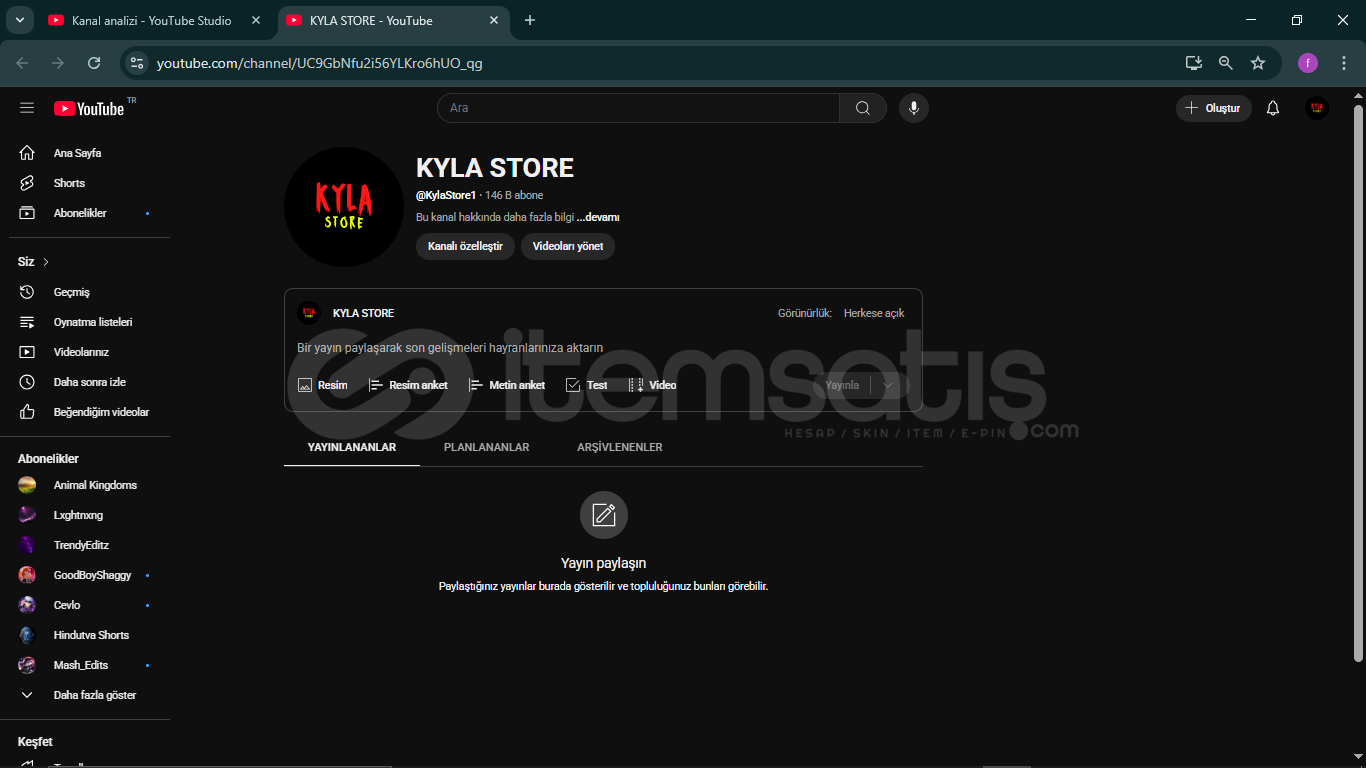Reload the page in Chrome
Viewport: 1366px width, 768px height.
[x=94, y=63]
